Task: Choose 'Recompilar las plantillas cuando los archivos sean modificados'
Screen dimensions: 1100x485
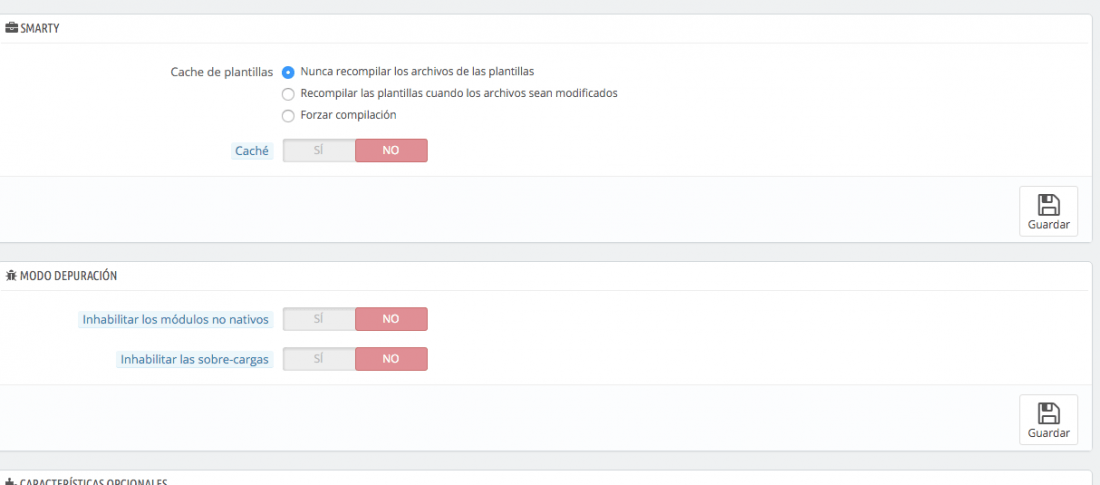Action: (x=288, y=95)
